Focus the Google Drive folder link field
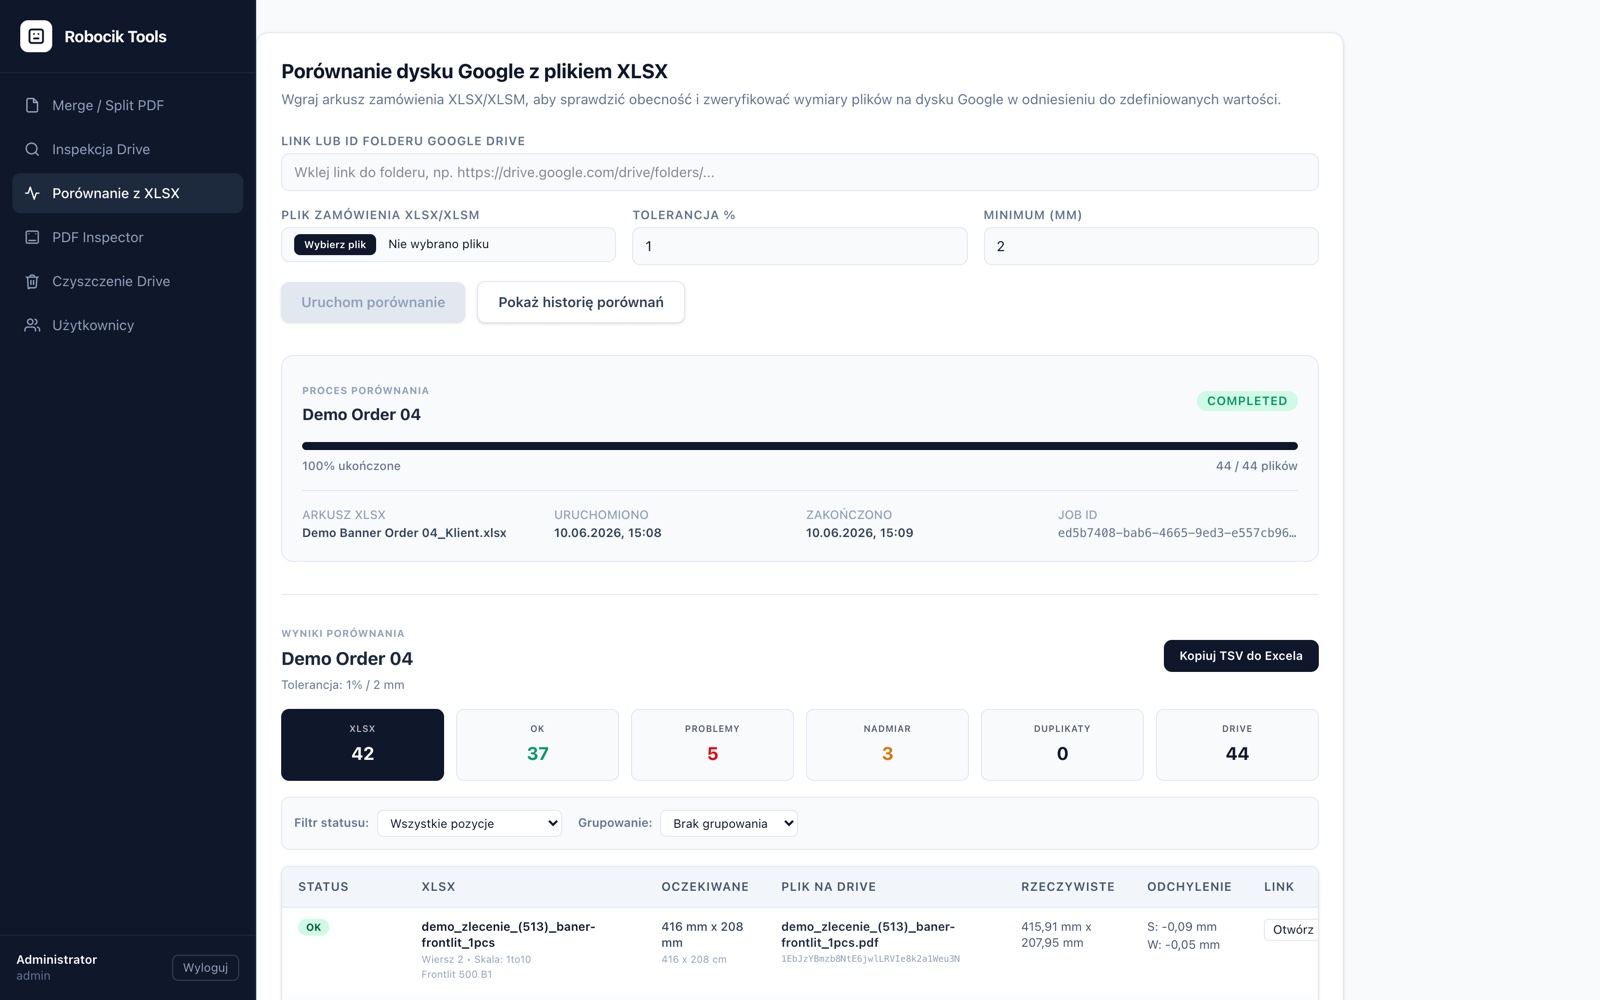Image resolution: width=1600 pixels, height=1000 pixels. pyautogui.click(x=800, y=172)
